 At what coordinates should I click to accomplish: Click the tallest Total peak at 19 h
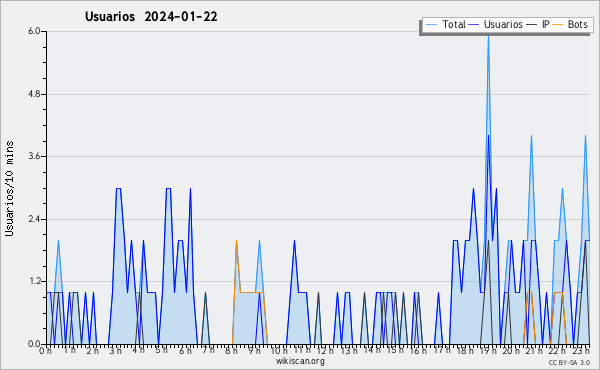click(x=488, y=37)
